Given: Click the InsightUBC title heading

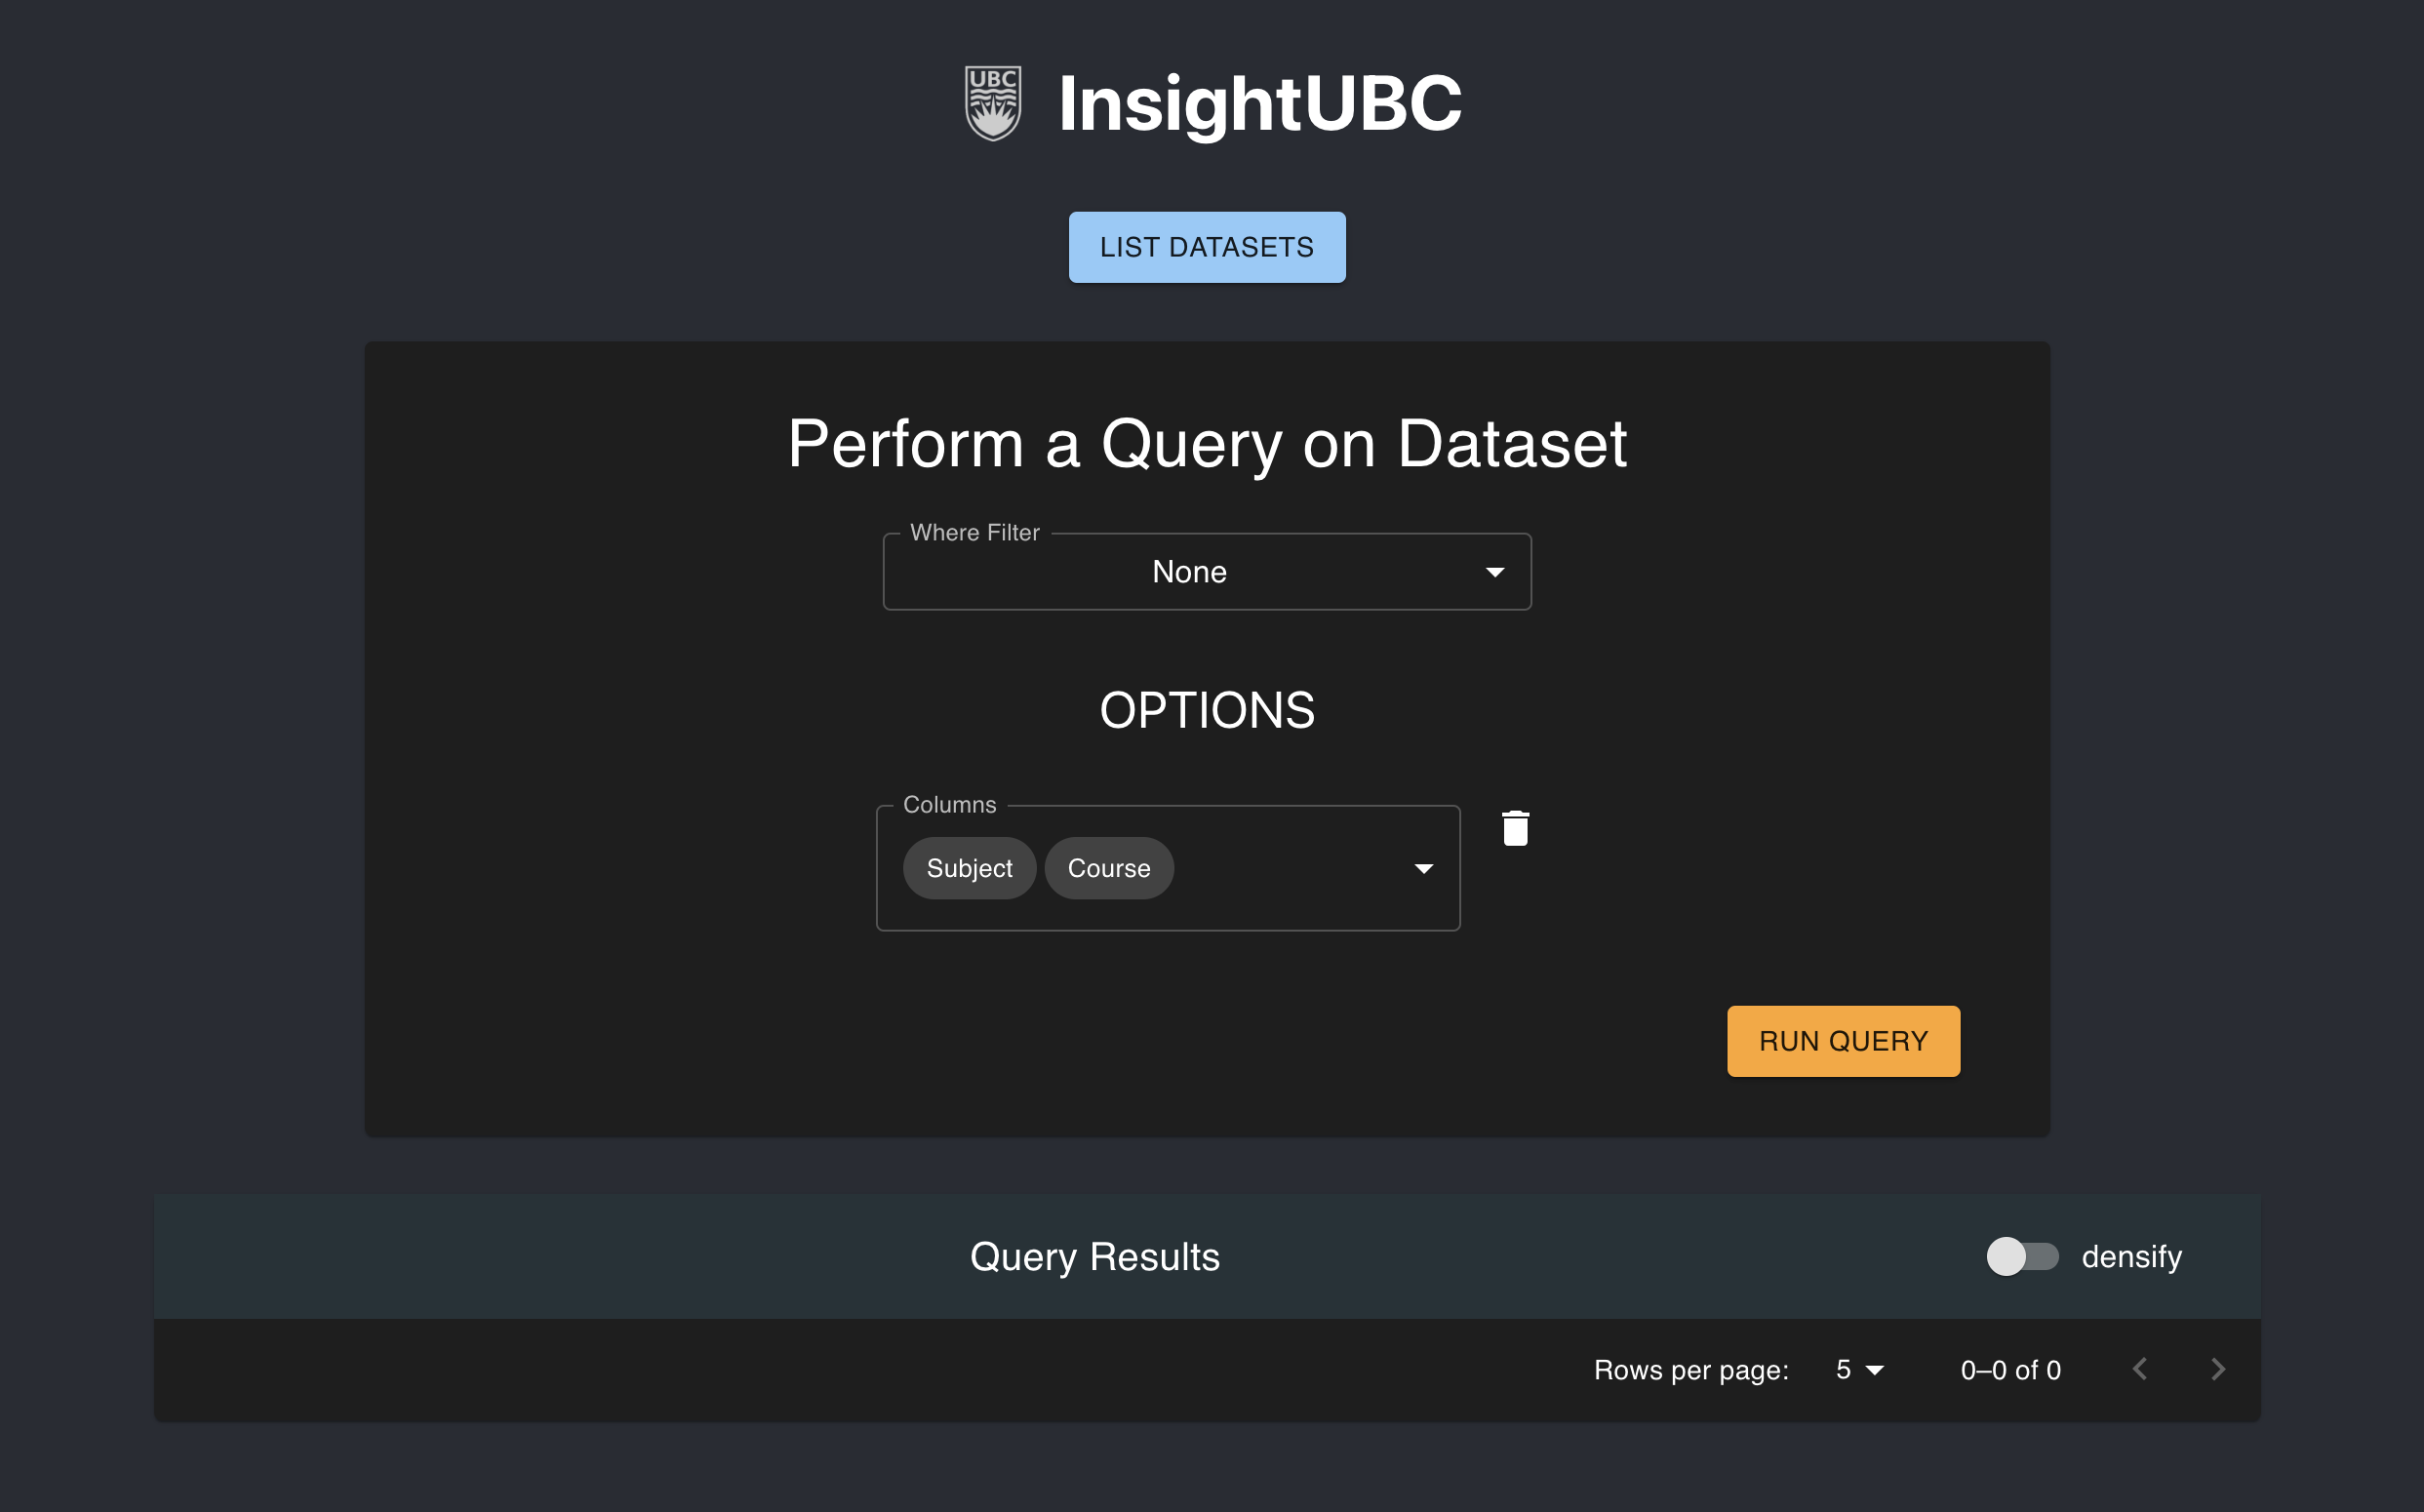Looking at the screenshot, I should point(1260,104).
